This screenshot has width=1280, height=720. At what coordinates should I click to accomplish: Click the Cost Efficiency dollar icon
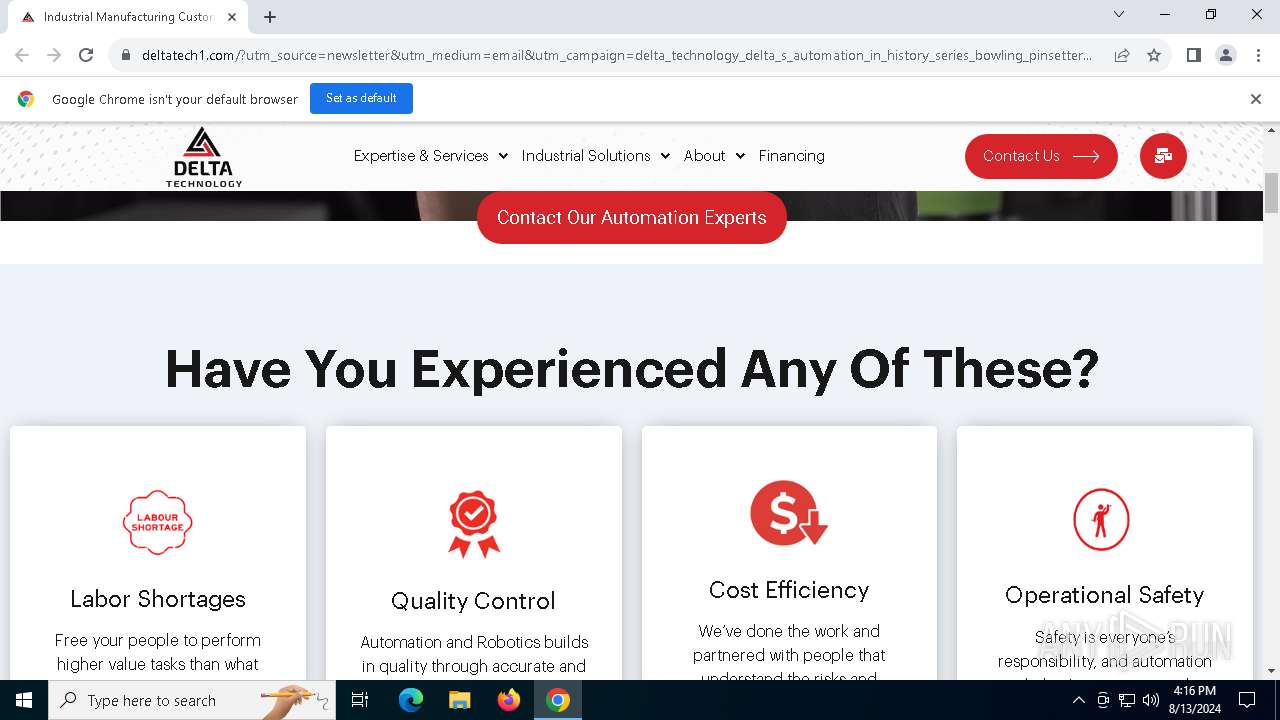coord(789,513)
